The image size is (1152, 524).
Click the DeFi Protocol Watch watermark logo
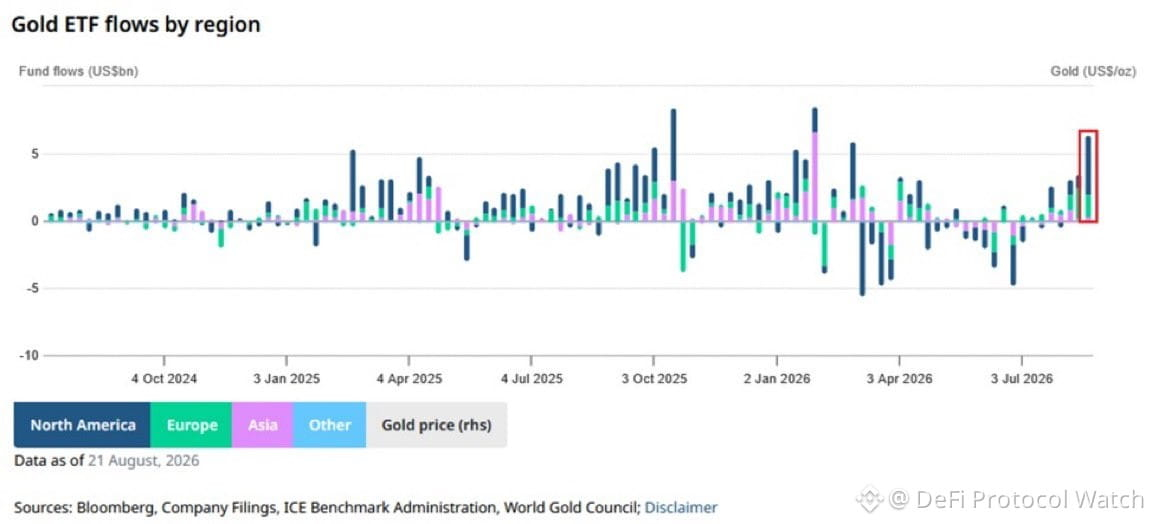[x=870, y=499]
